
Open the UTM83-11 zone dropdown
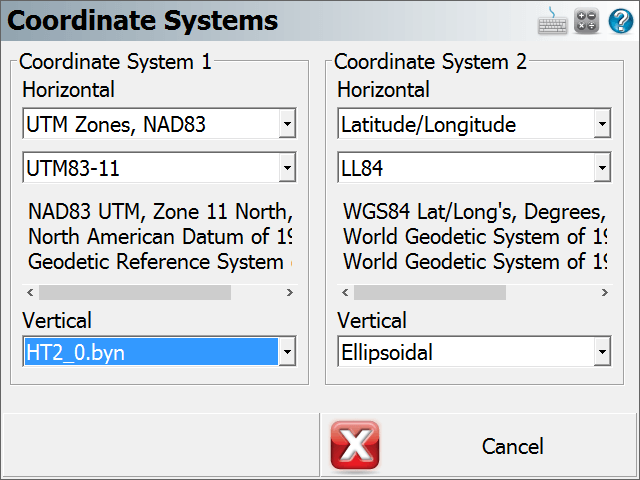tap(287, 167)
